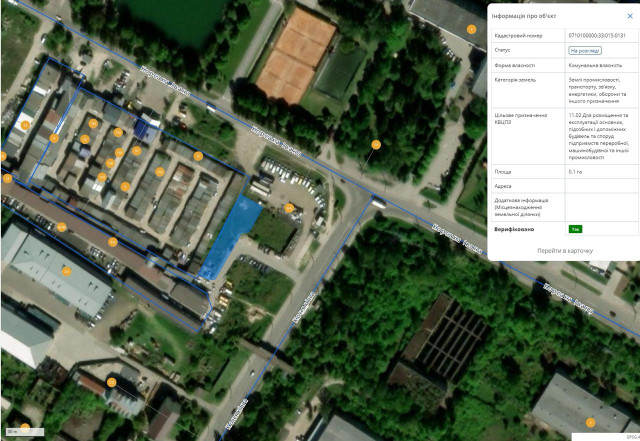This screenshot has width=640, height=441.
Task: Click the orange marker left of the panel's header
Action: coord(472,29)
